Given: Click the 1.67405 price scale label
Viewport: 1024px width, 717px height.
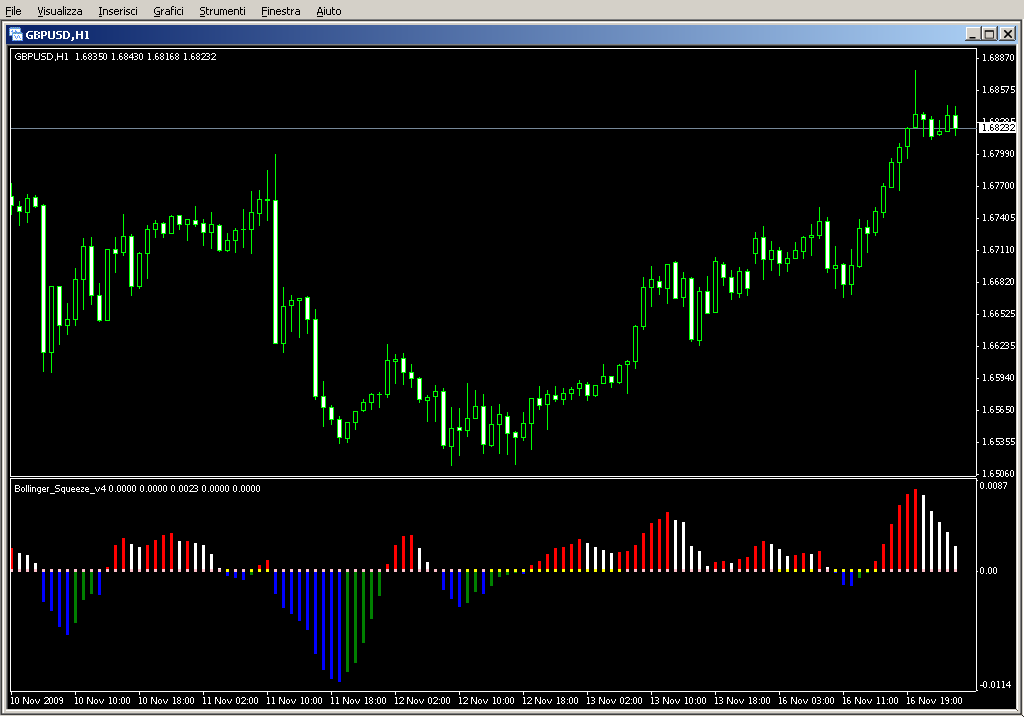Looking at the screenshot, I should click(999, 217).
